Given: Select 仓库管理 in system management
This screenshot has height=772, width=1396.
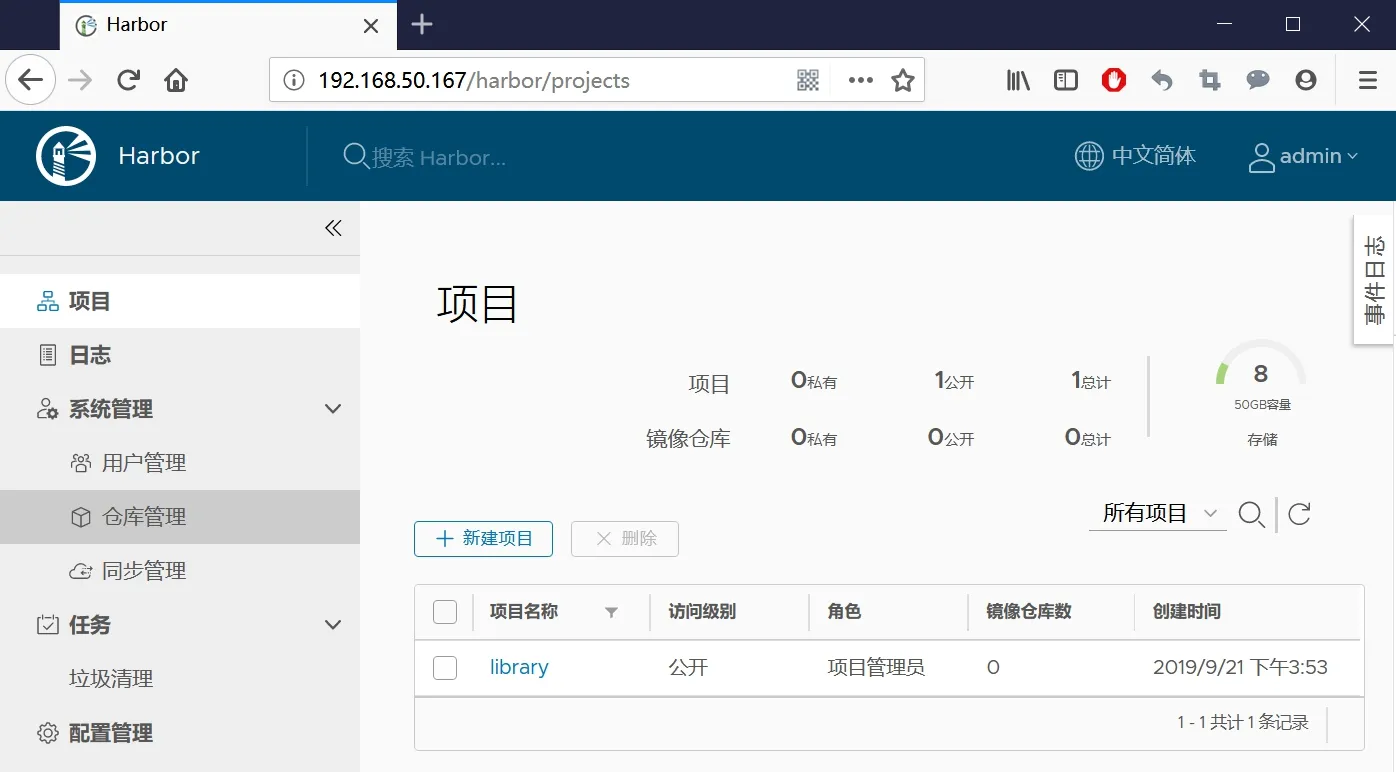Looking at the screenshot, I should (144, 517).
